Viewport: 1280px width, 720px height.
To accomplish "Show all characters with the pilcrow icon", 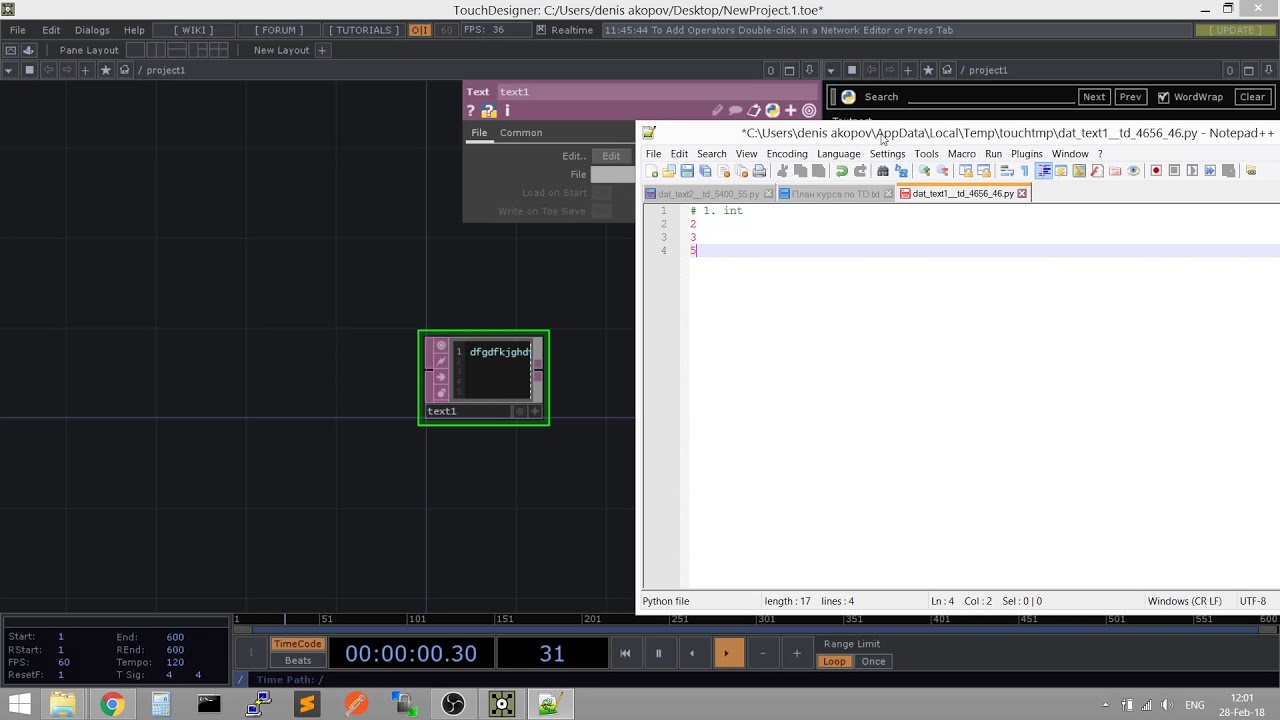I will click(x=1025, y=171).
